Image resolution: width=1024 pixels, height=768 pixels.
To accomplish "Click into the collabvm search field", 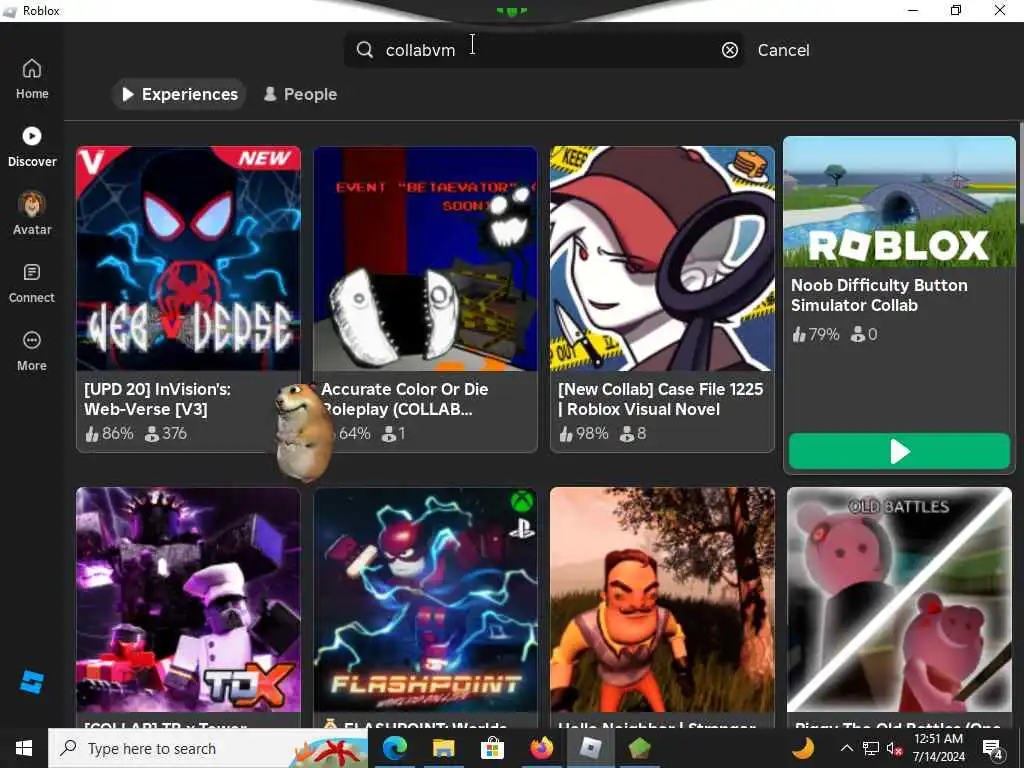I will point(543,50).
